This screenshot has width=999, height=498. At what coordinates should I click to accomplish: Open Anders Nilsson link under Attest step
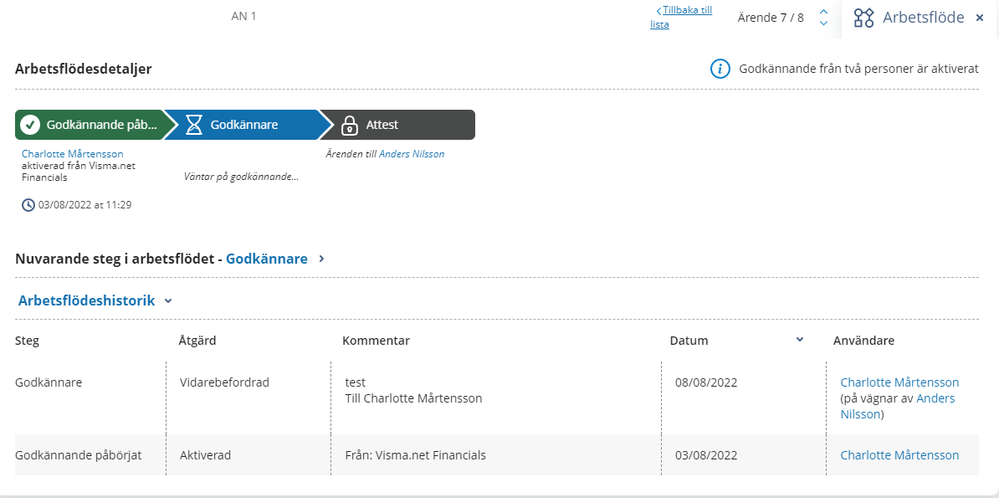tap(411, 154)
